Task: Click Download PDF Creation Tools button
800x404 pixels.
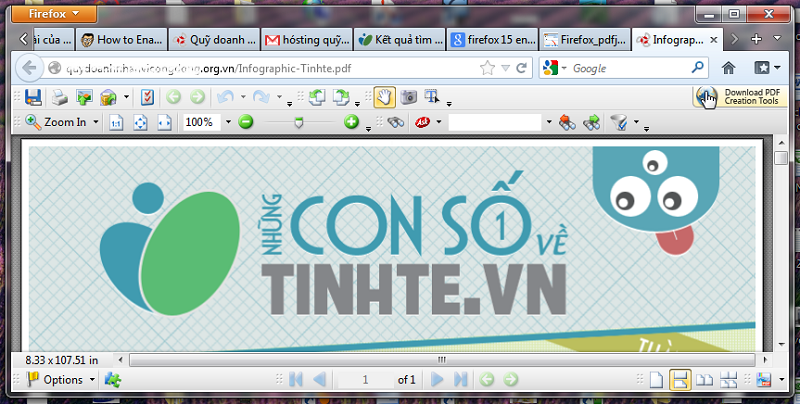Action: 740,97
